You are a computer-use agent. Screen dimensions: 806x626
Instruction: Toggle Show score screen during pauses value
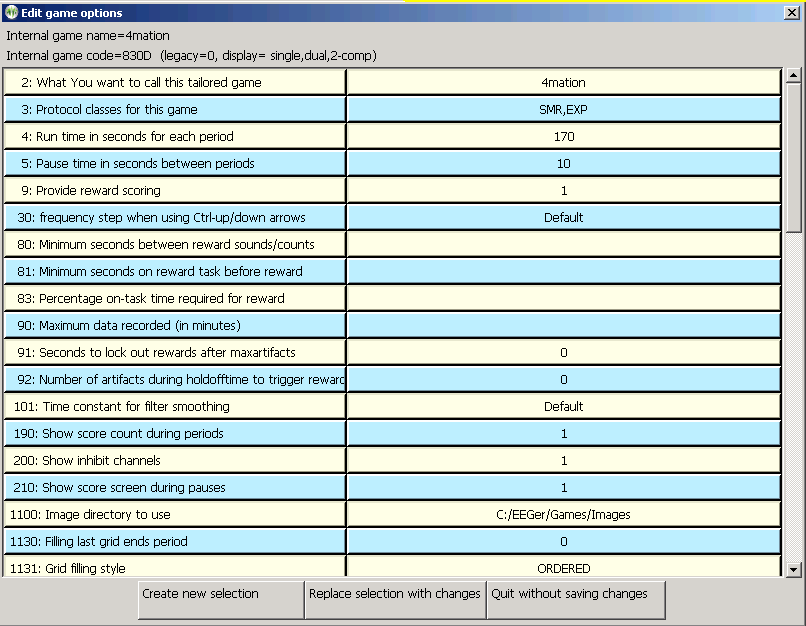click(x=563, y=488)
